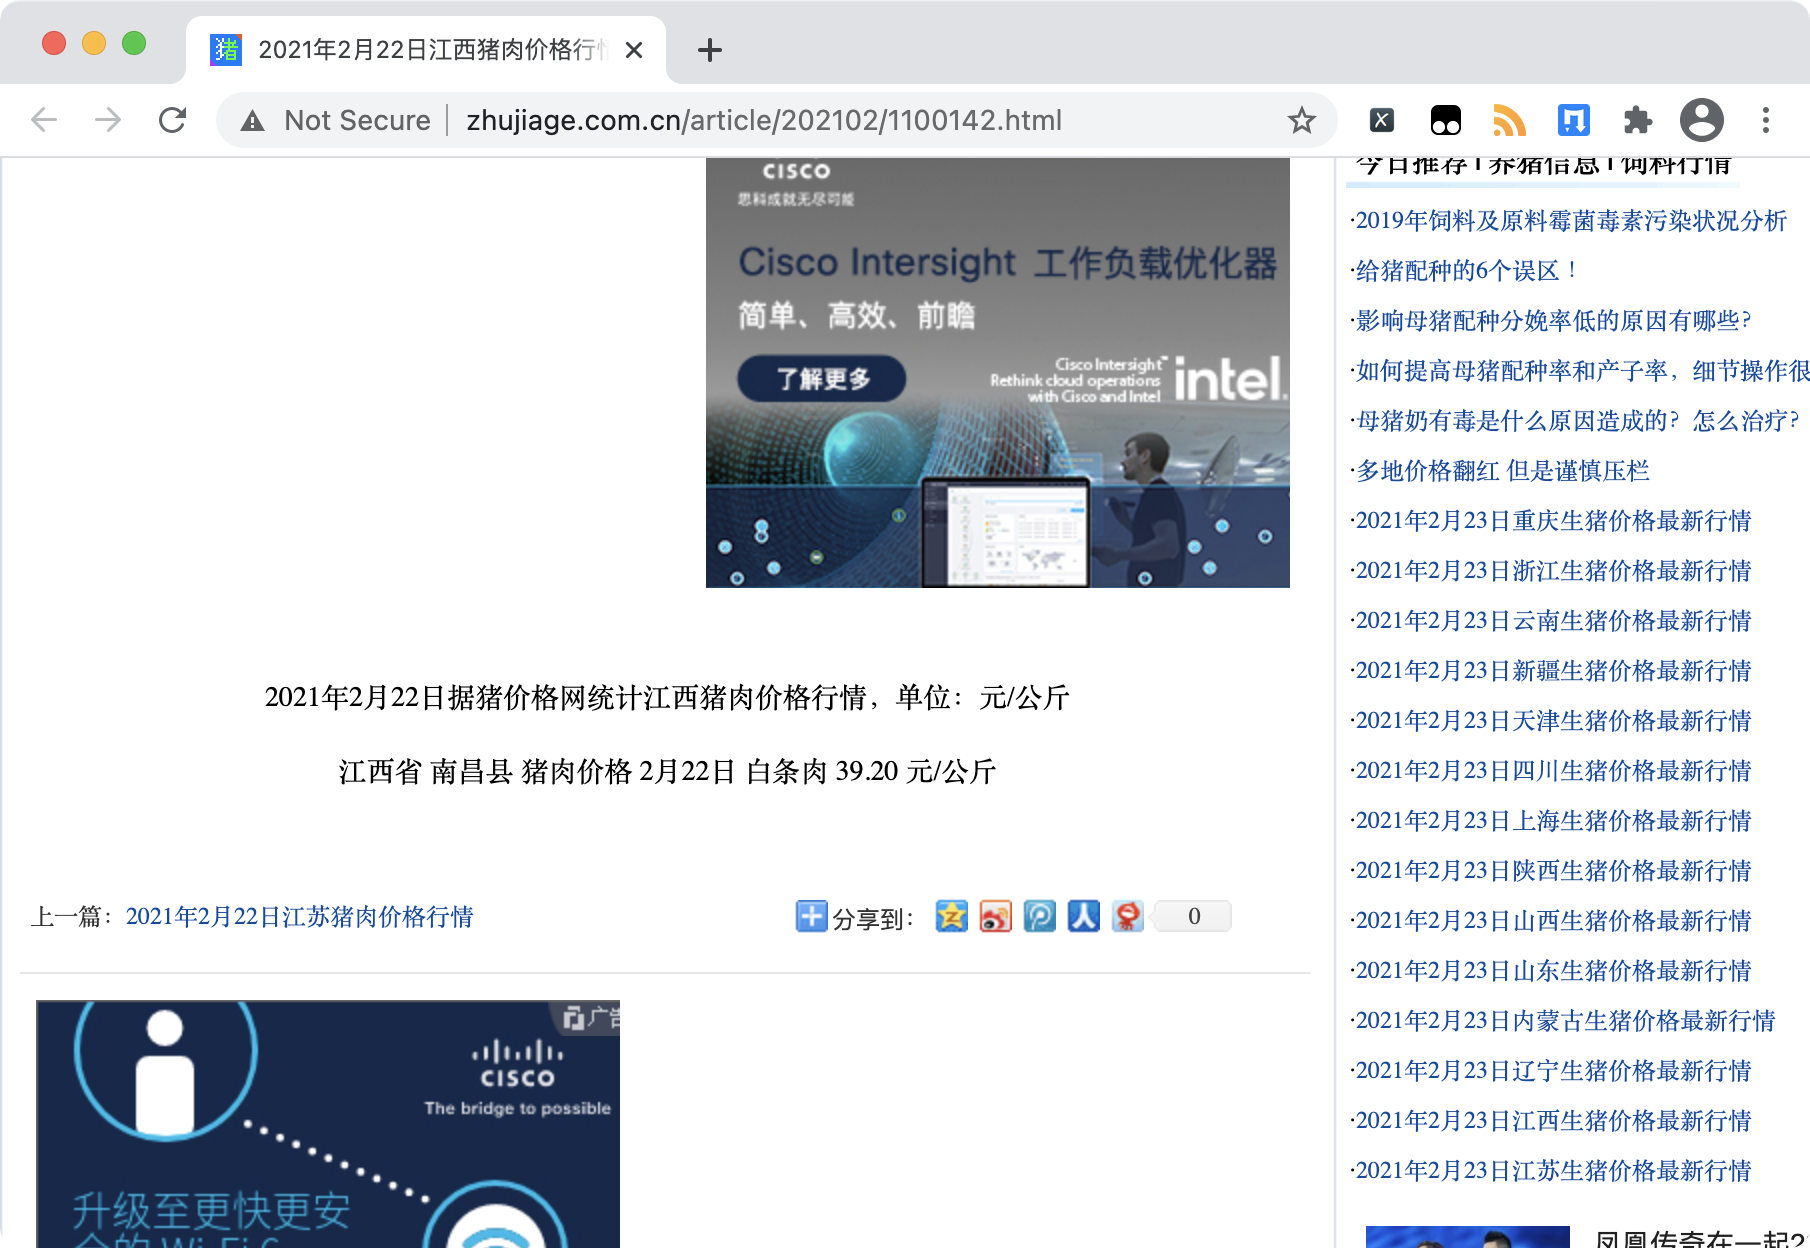The height and width of the screenshot is (1248, 1810).
Task: Open the Chrome three-dot menu
Action: pos(1765,121)
